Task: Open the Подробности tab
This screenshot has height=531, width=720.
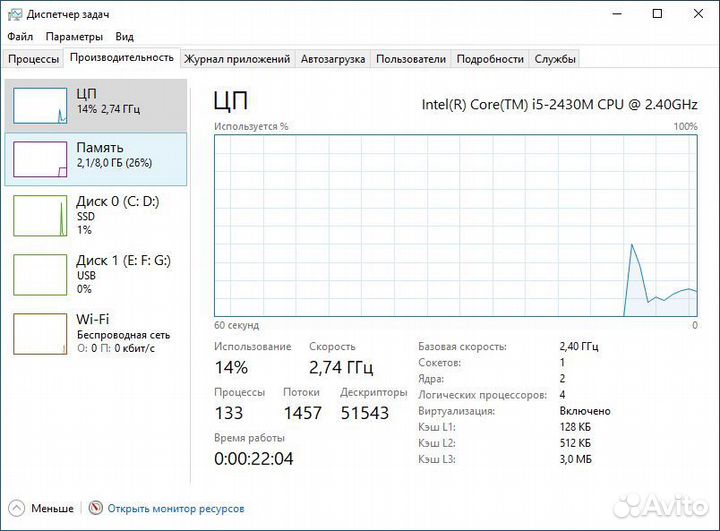Action: point(490,59)
